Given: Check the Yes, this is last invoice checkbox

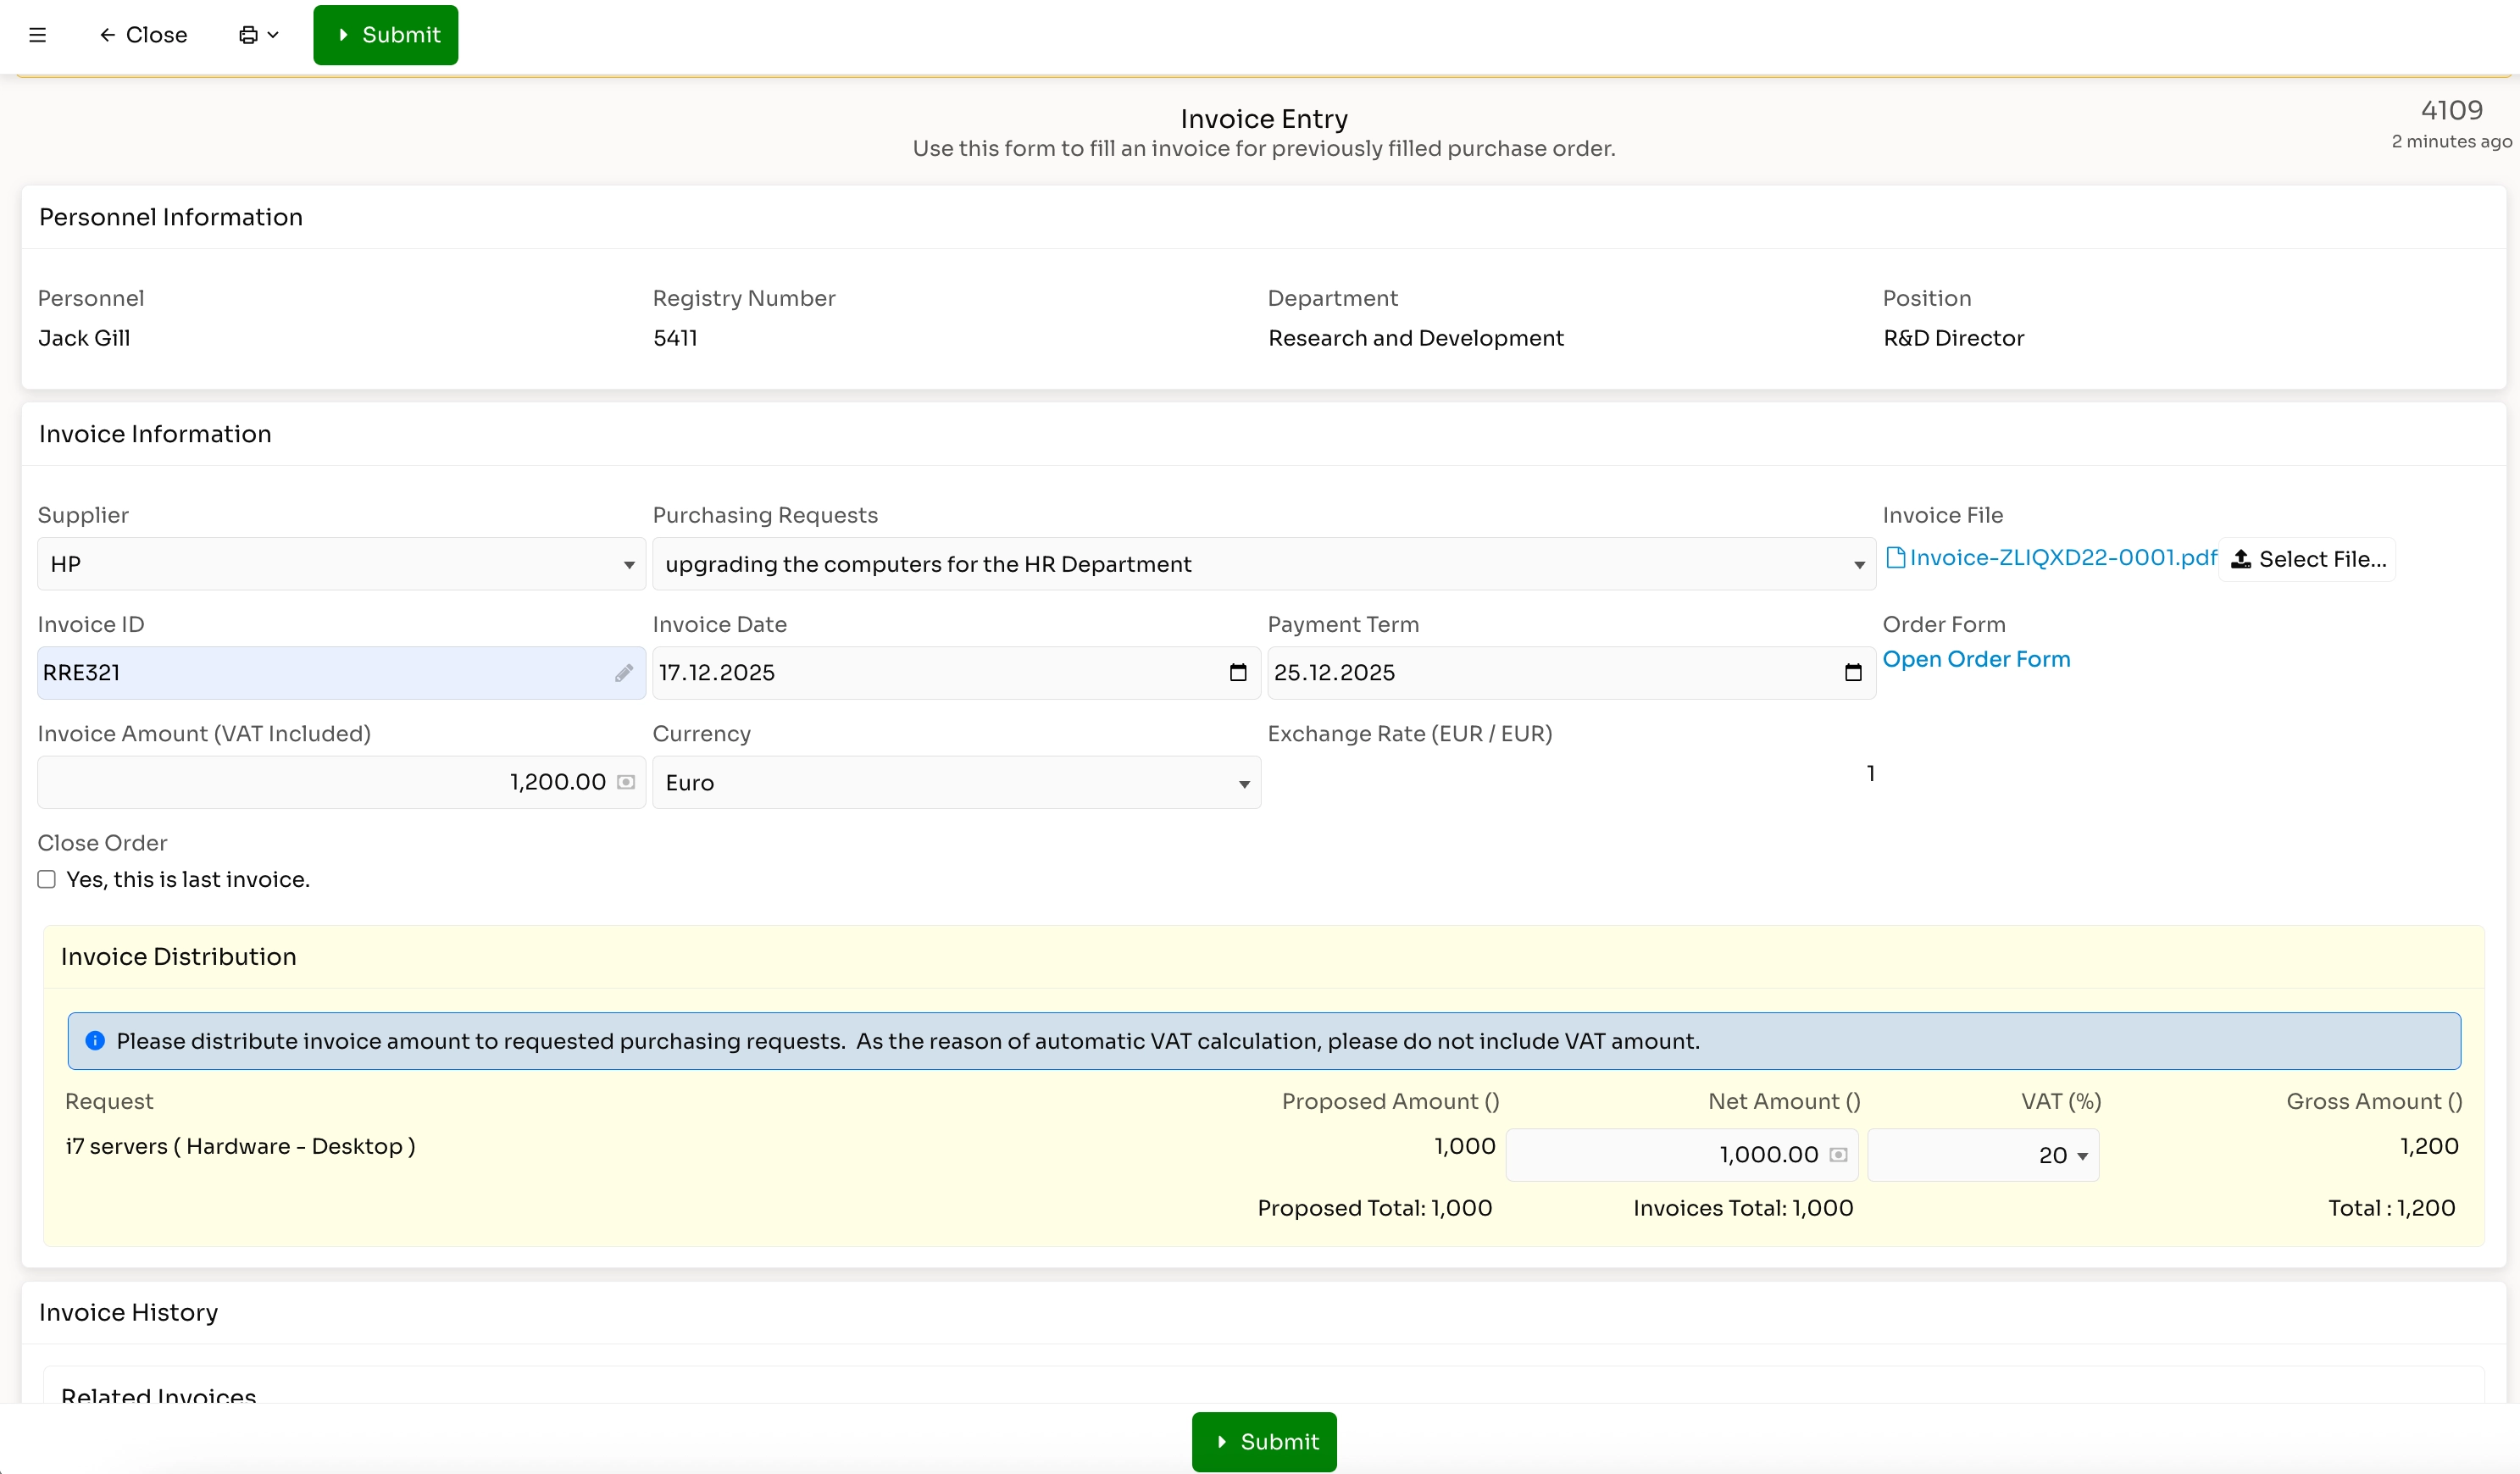Looking at the screenshot, I should click(x=46, y=879).
